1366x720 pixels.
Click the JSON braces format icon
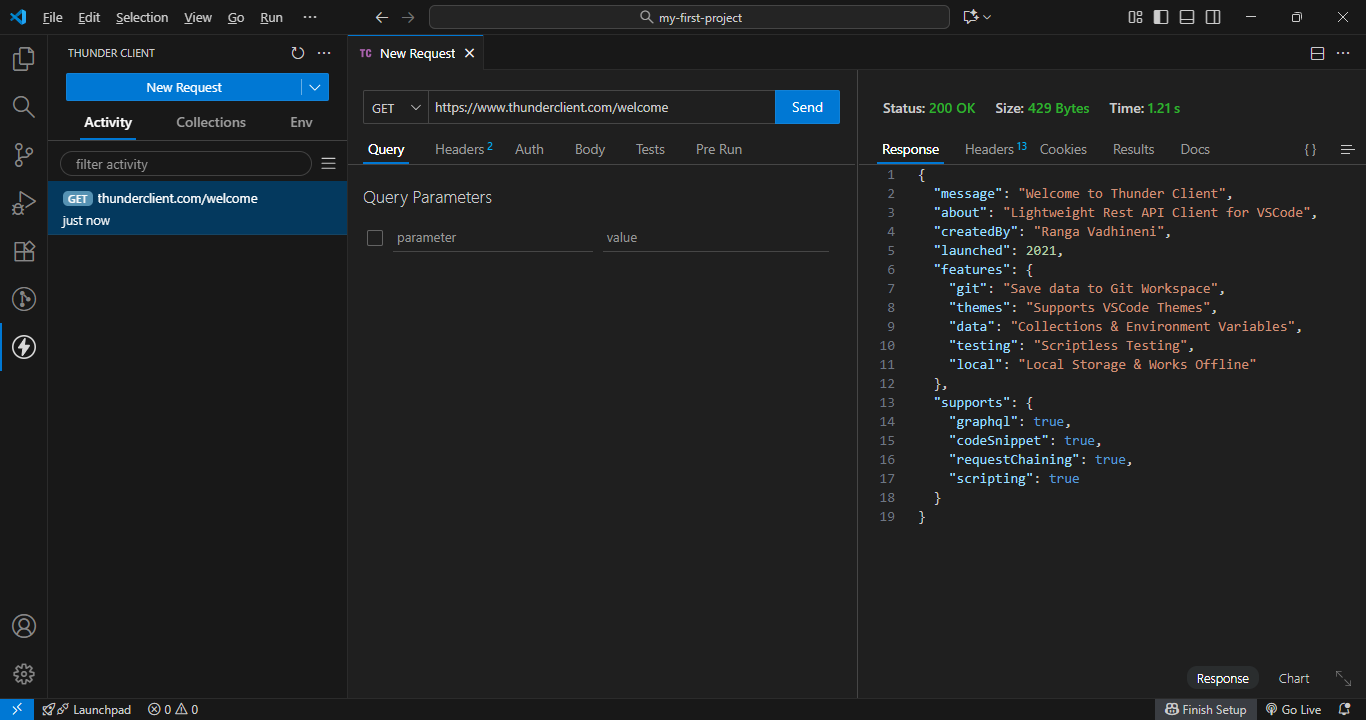[1310, 149]
